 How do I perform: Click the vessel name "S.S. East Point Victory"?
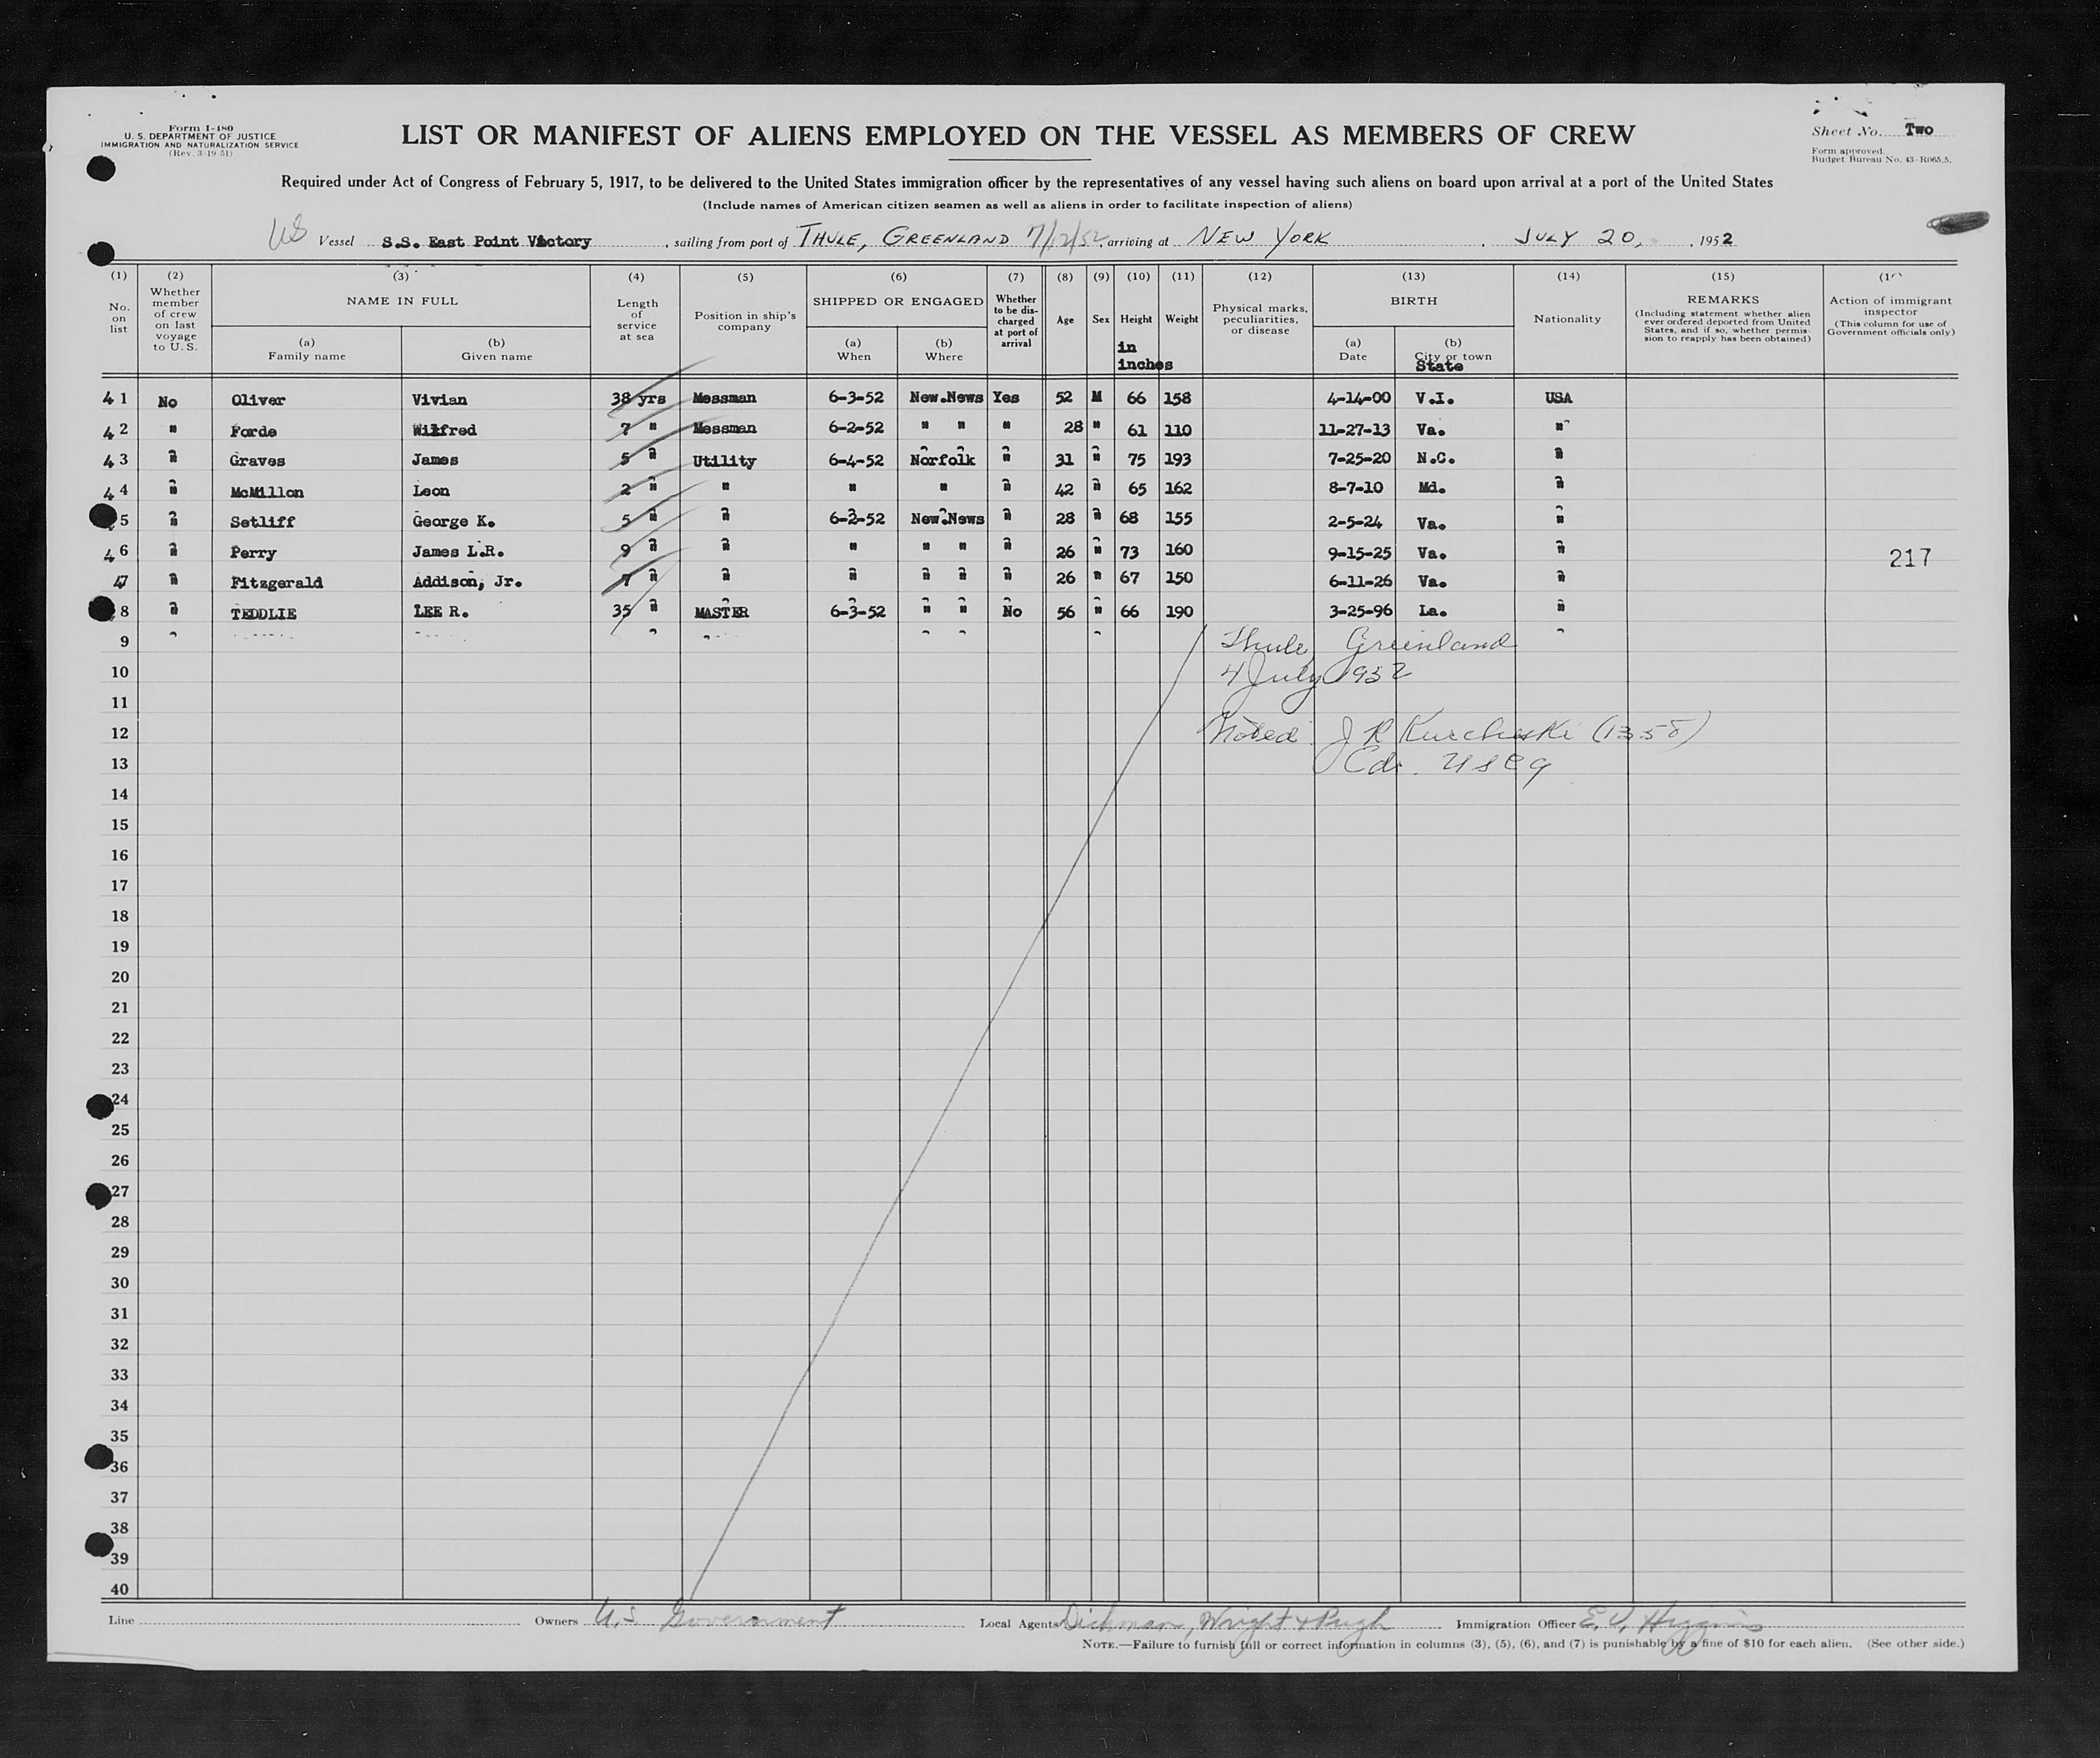(x=486, y=242)
